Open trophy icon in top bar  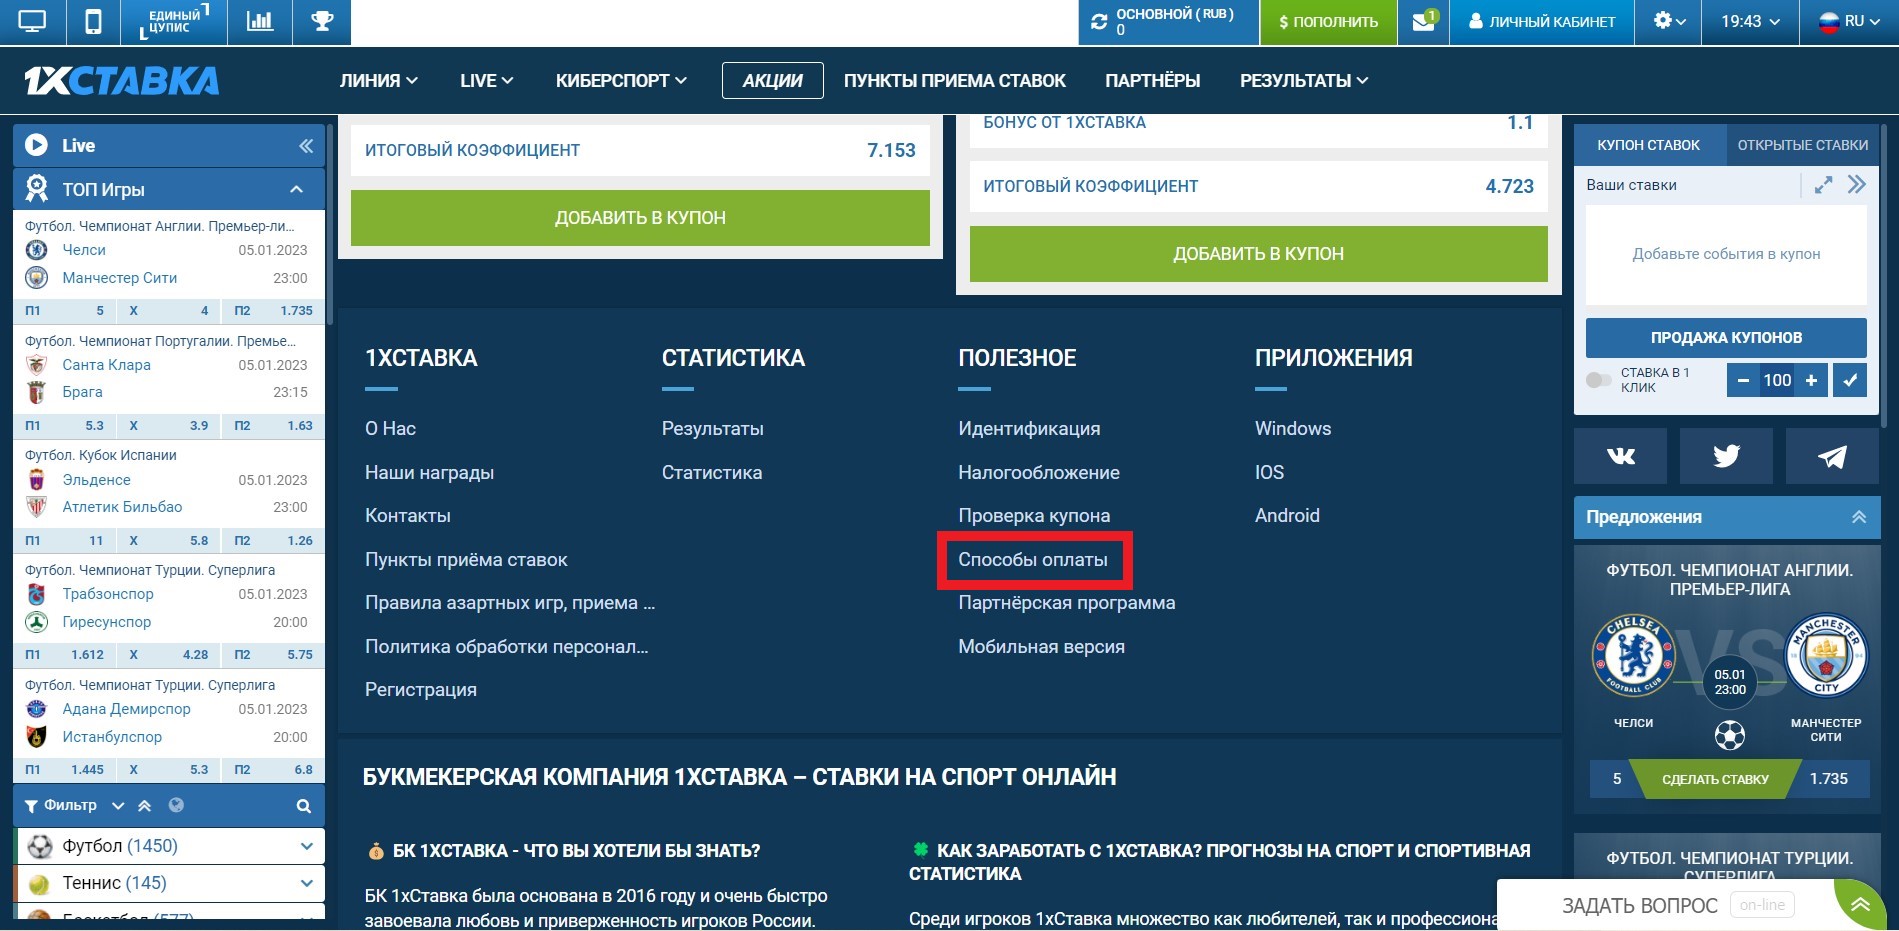coord(322,21)
